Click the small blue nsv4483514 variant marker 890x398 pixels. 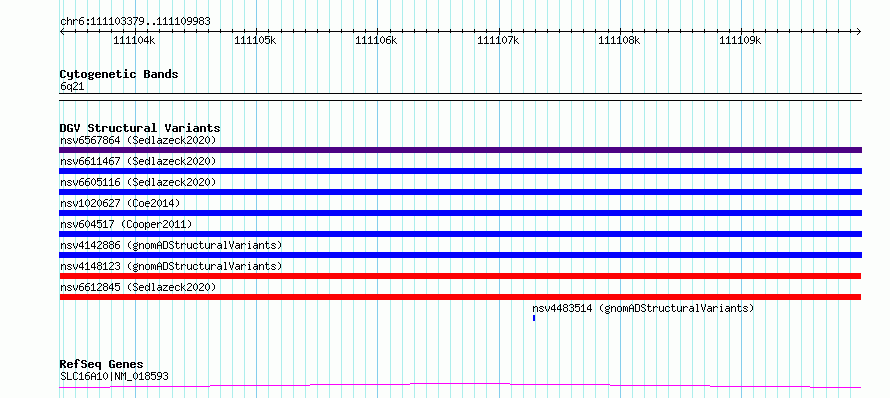click(534, 318)
